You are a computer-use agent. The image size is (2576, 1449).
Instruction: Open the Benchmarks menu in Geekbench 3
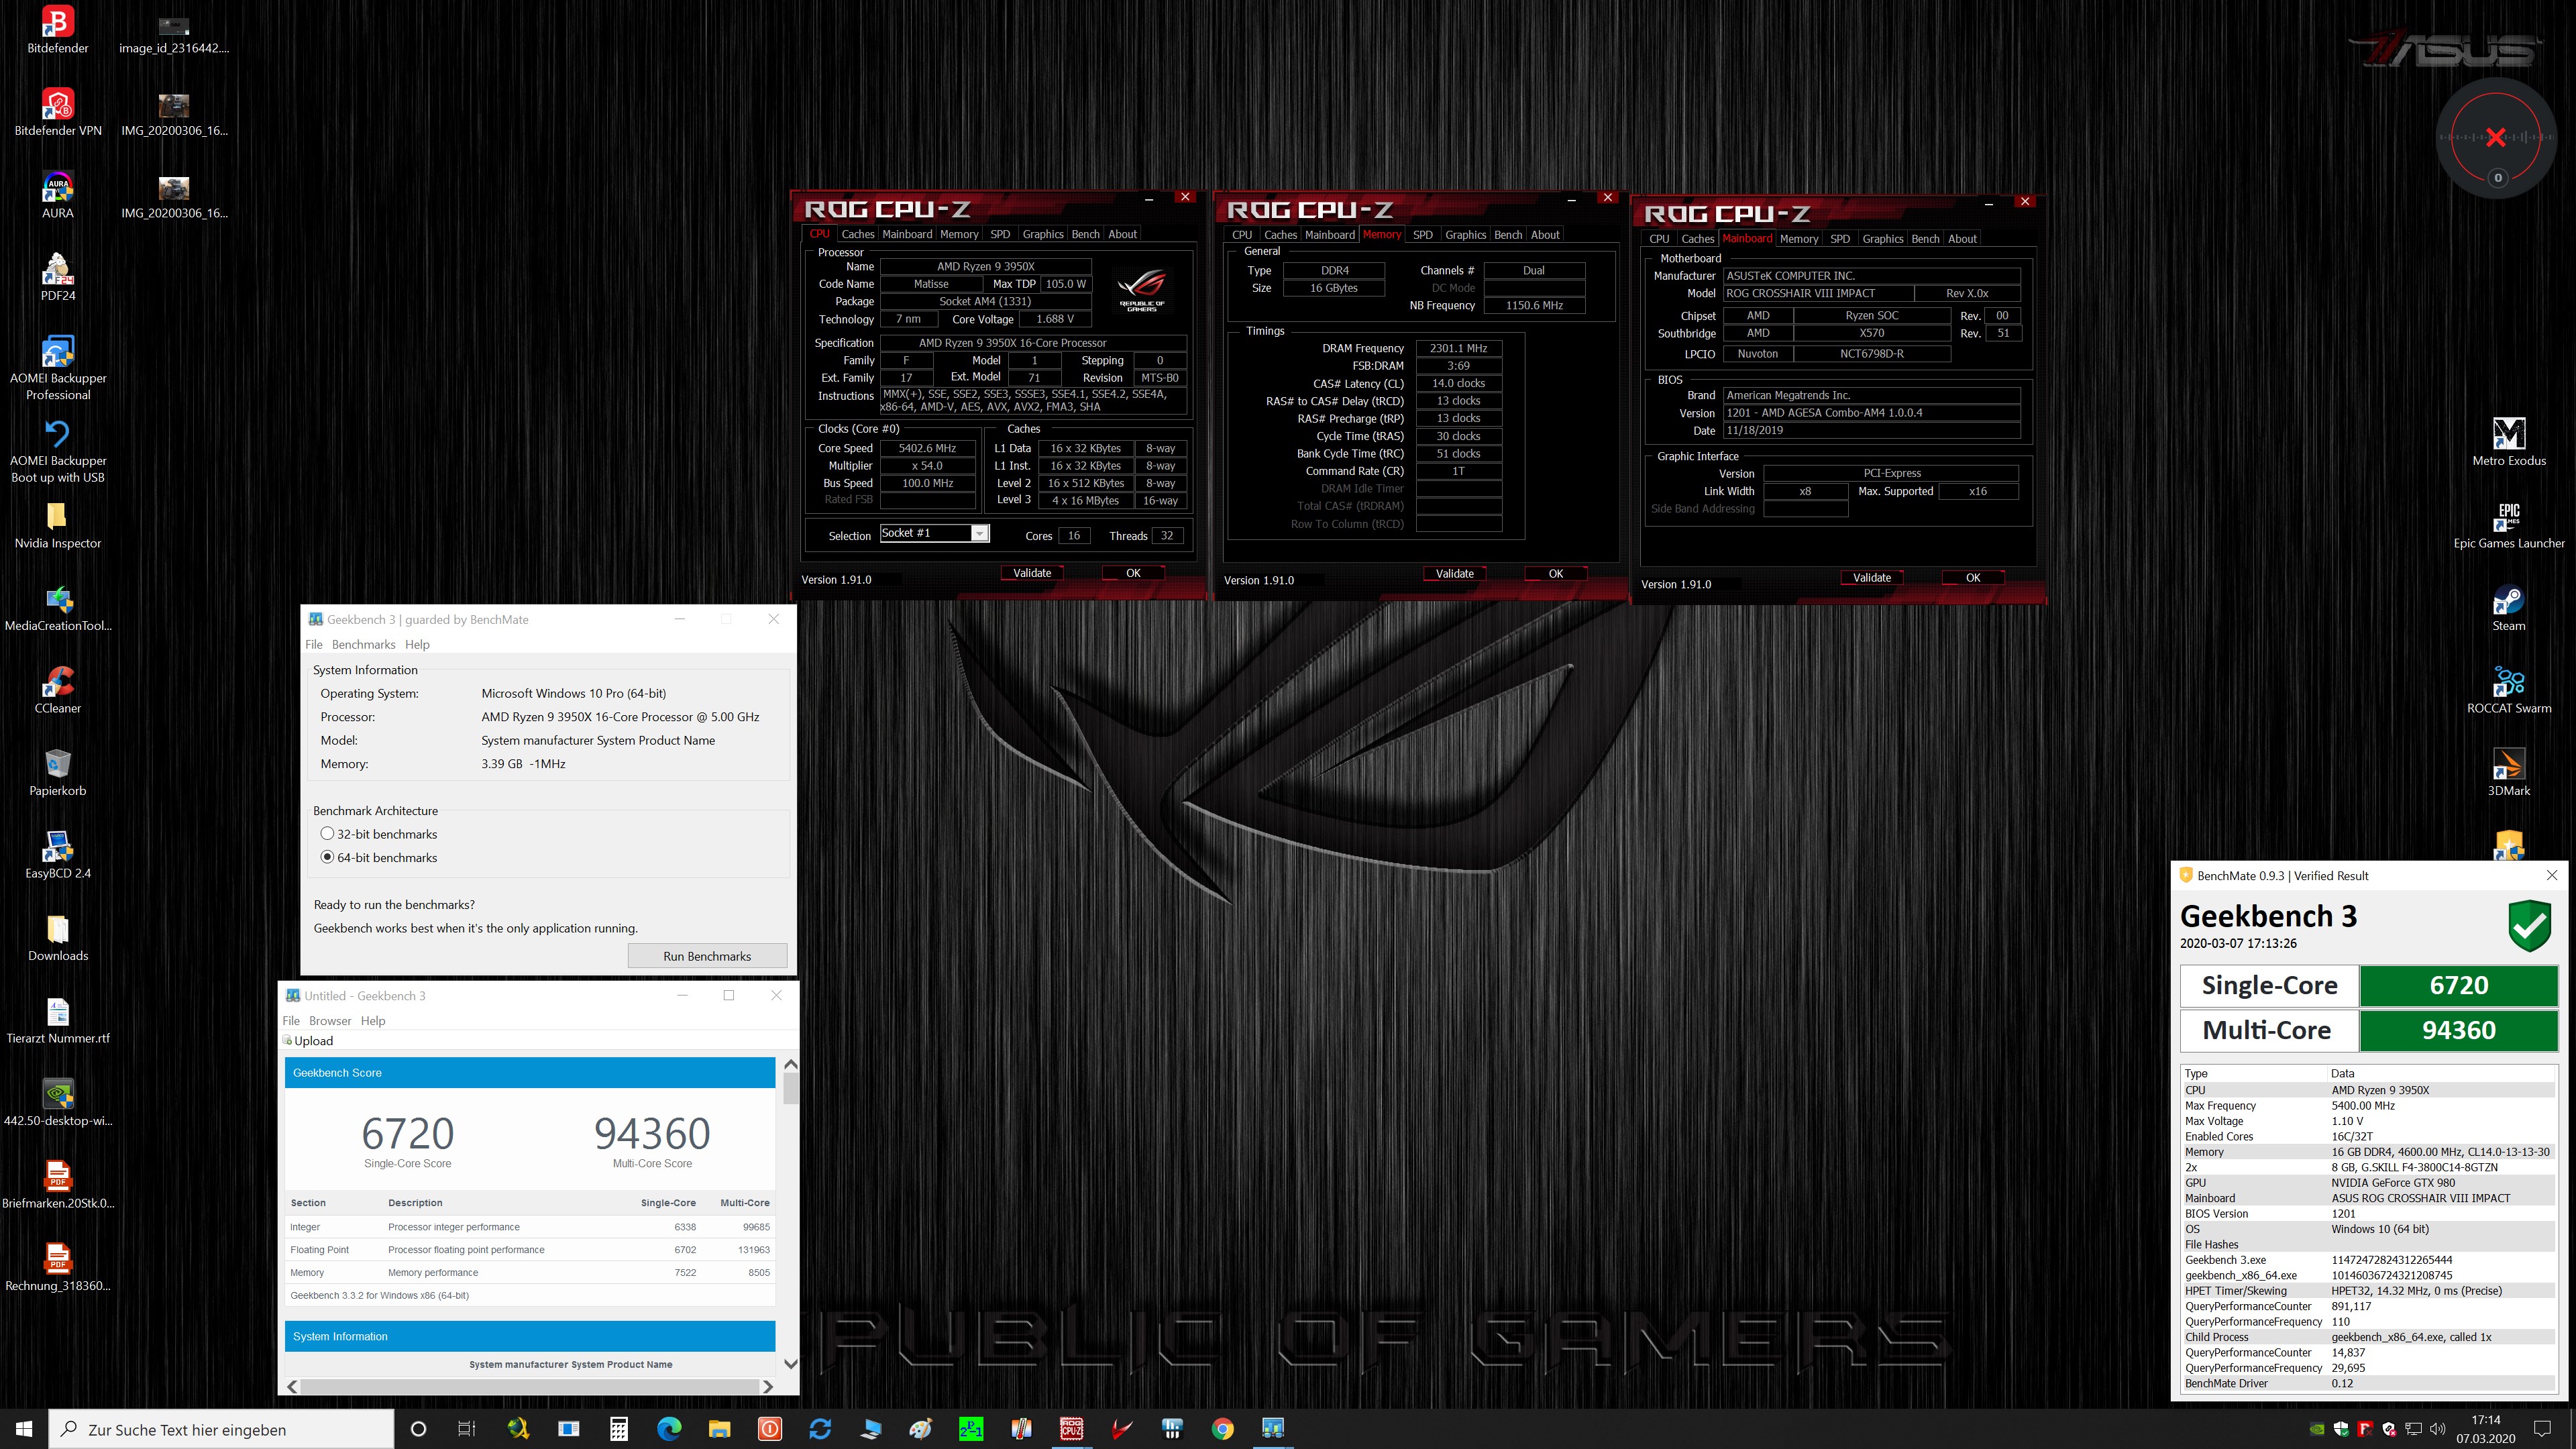pyautogui.click(x=363, y=645)
